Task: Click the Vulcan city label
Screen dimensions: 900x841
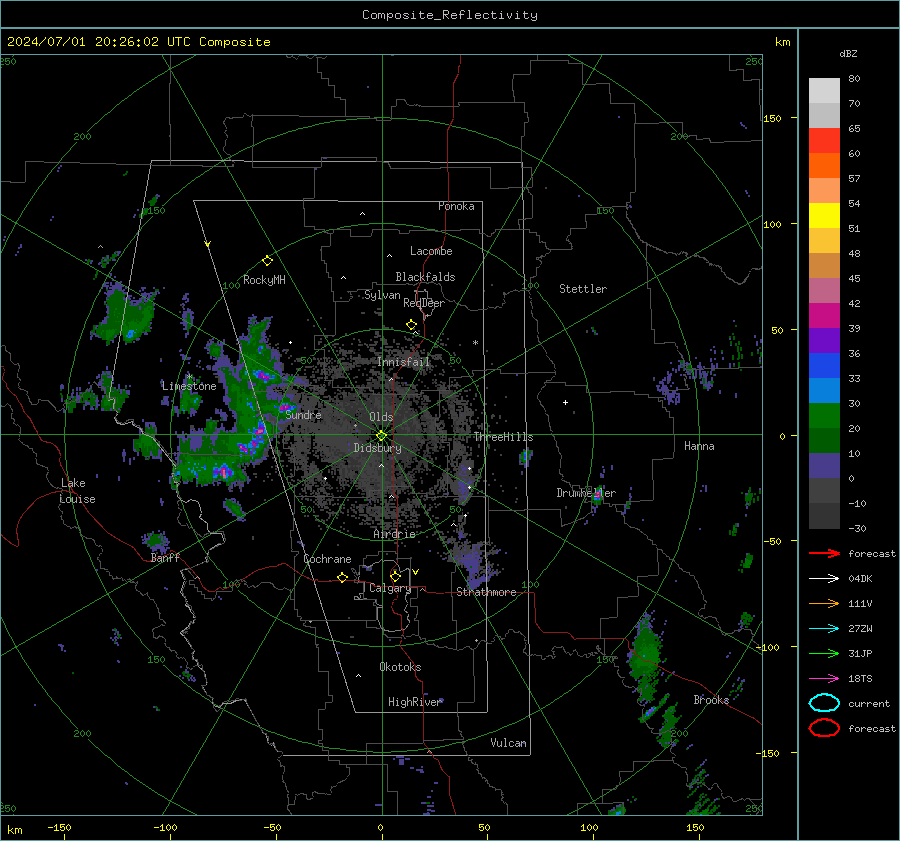Action: (x=508, y=743)
